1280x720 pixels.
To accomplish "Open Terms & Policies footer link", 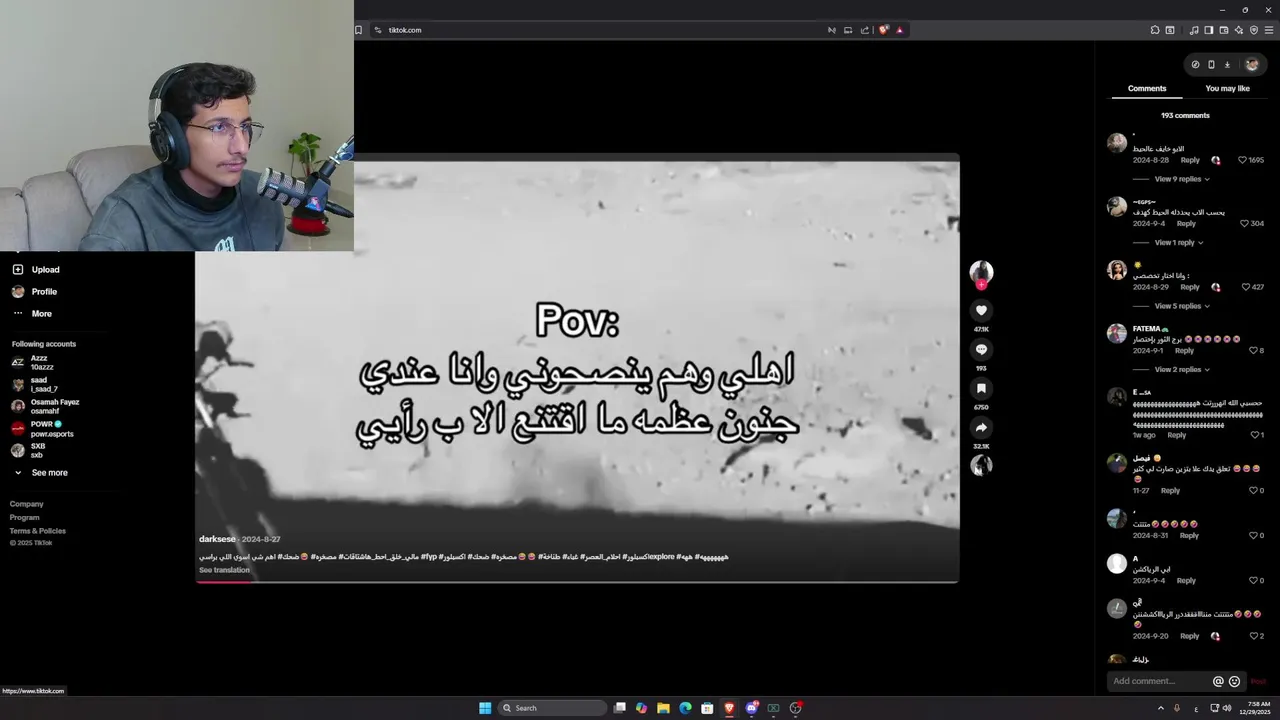I will (x=38, y=531).
